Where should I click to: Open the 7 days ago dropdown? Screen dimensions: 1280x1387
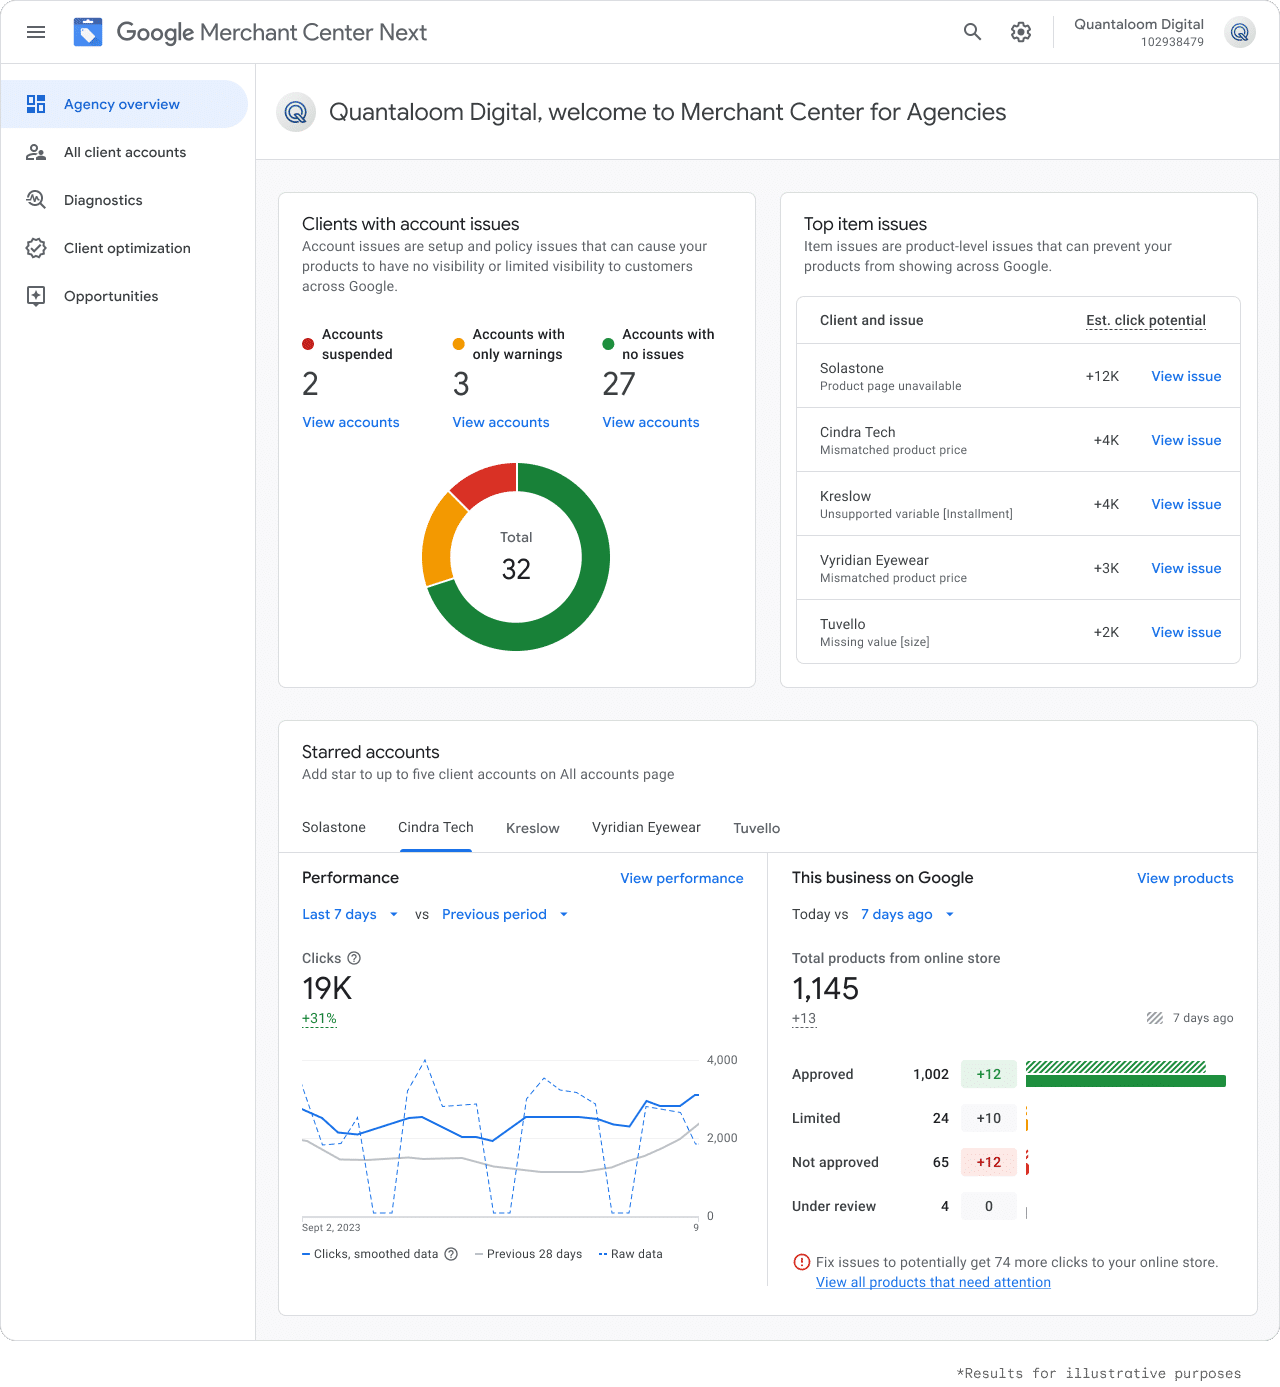(907, 914)
